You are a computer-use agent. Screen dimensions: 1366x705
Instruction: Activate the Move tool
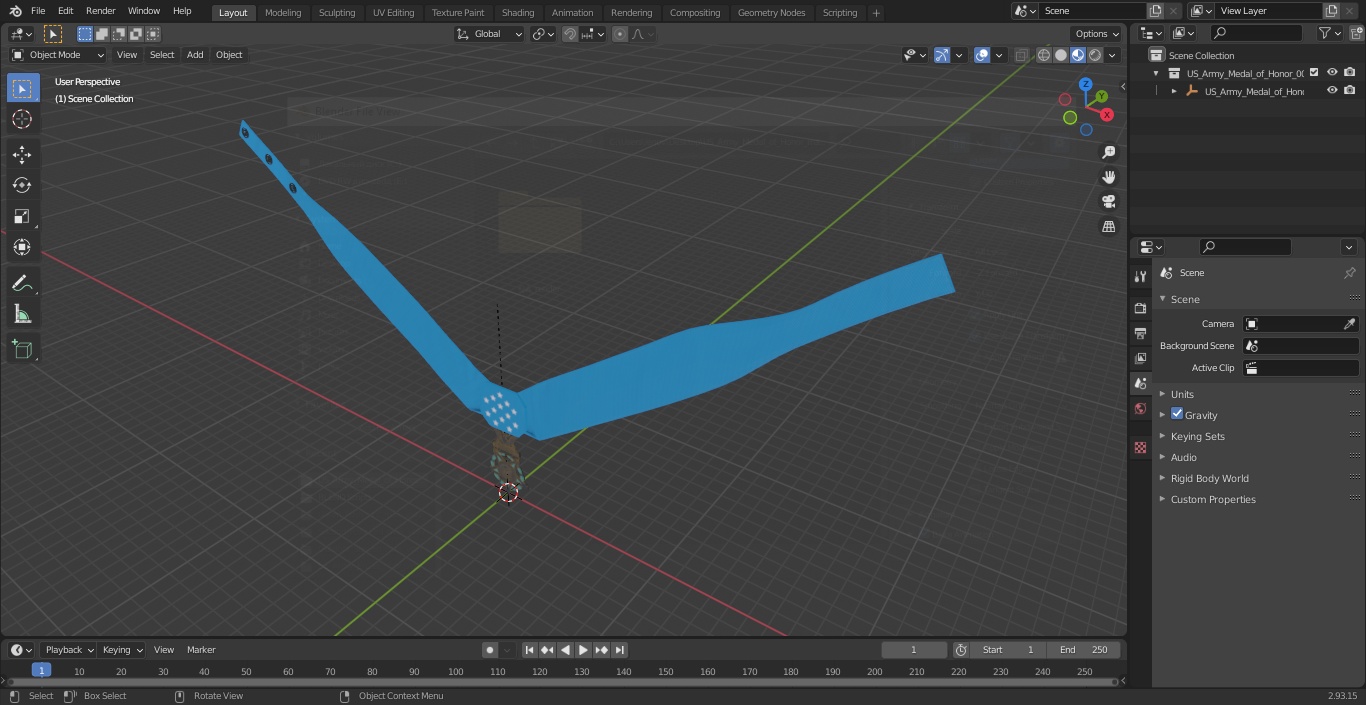(x=22, y=154)
